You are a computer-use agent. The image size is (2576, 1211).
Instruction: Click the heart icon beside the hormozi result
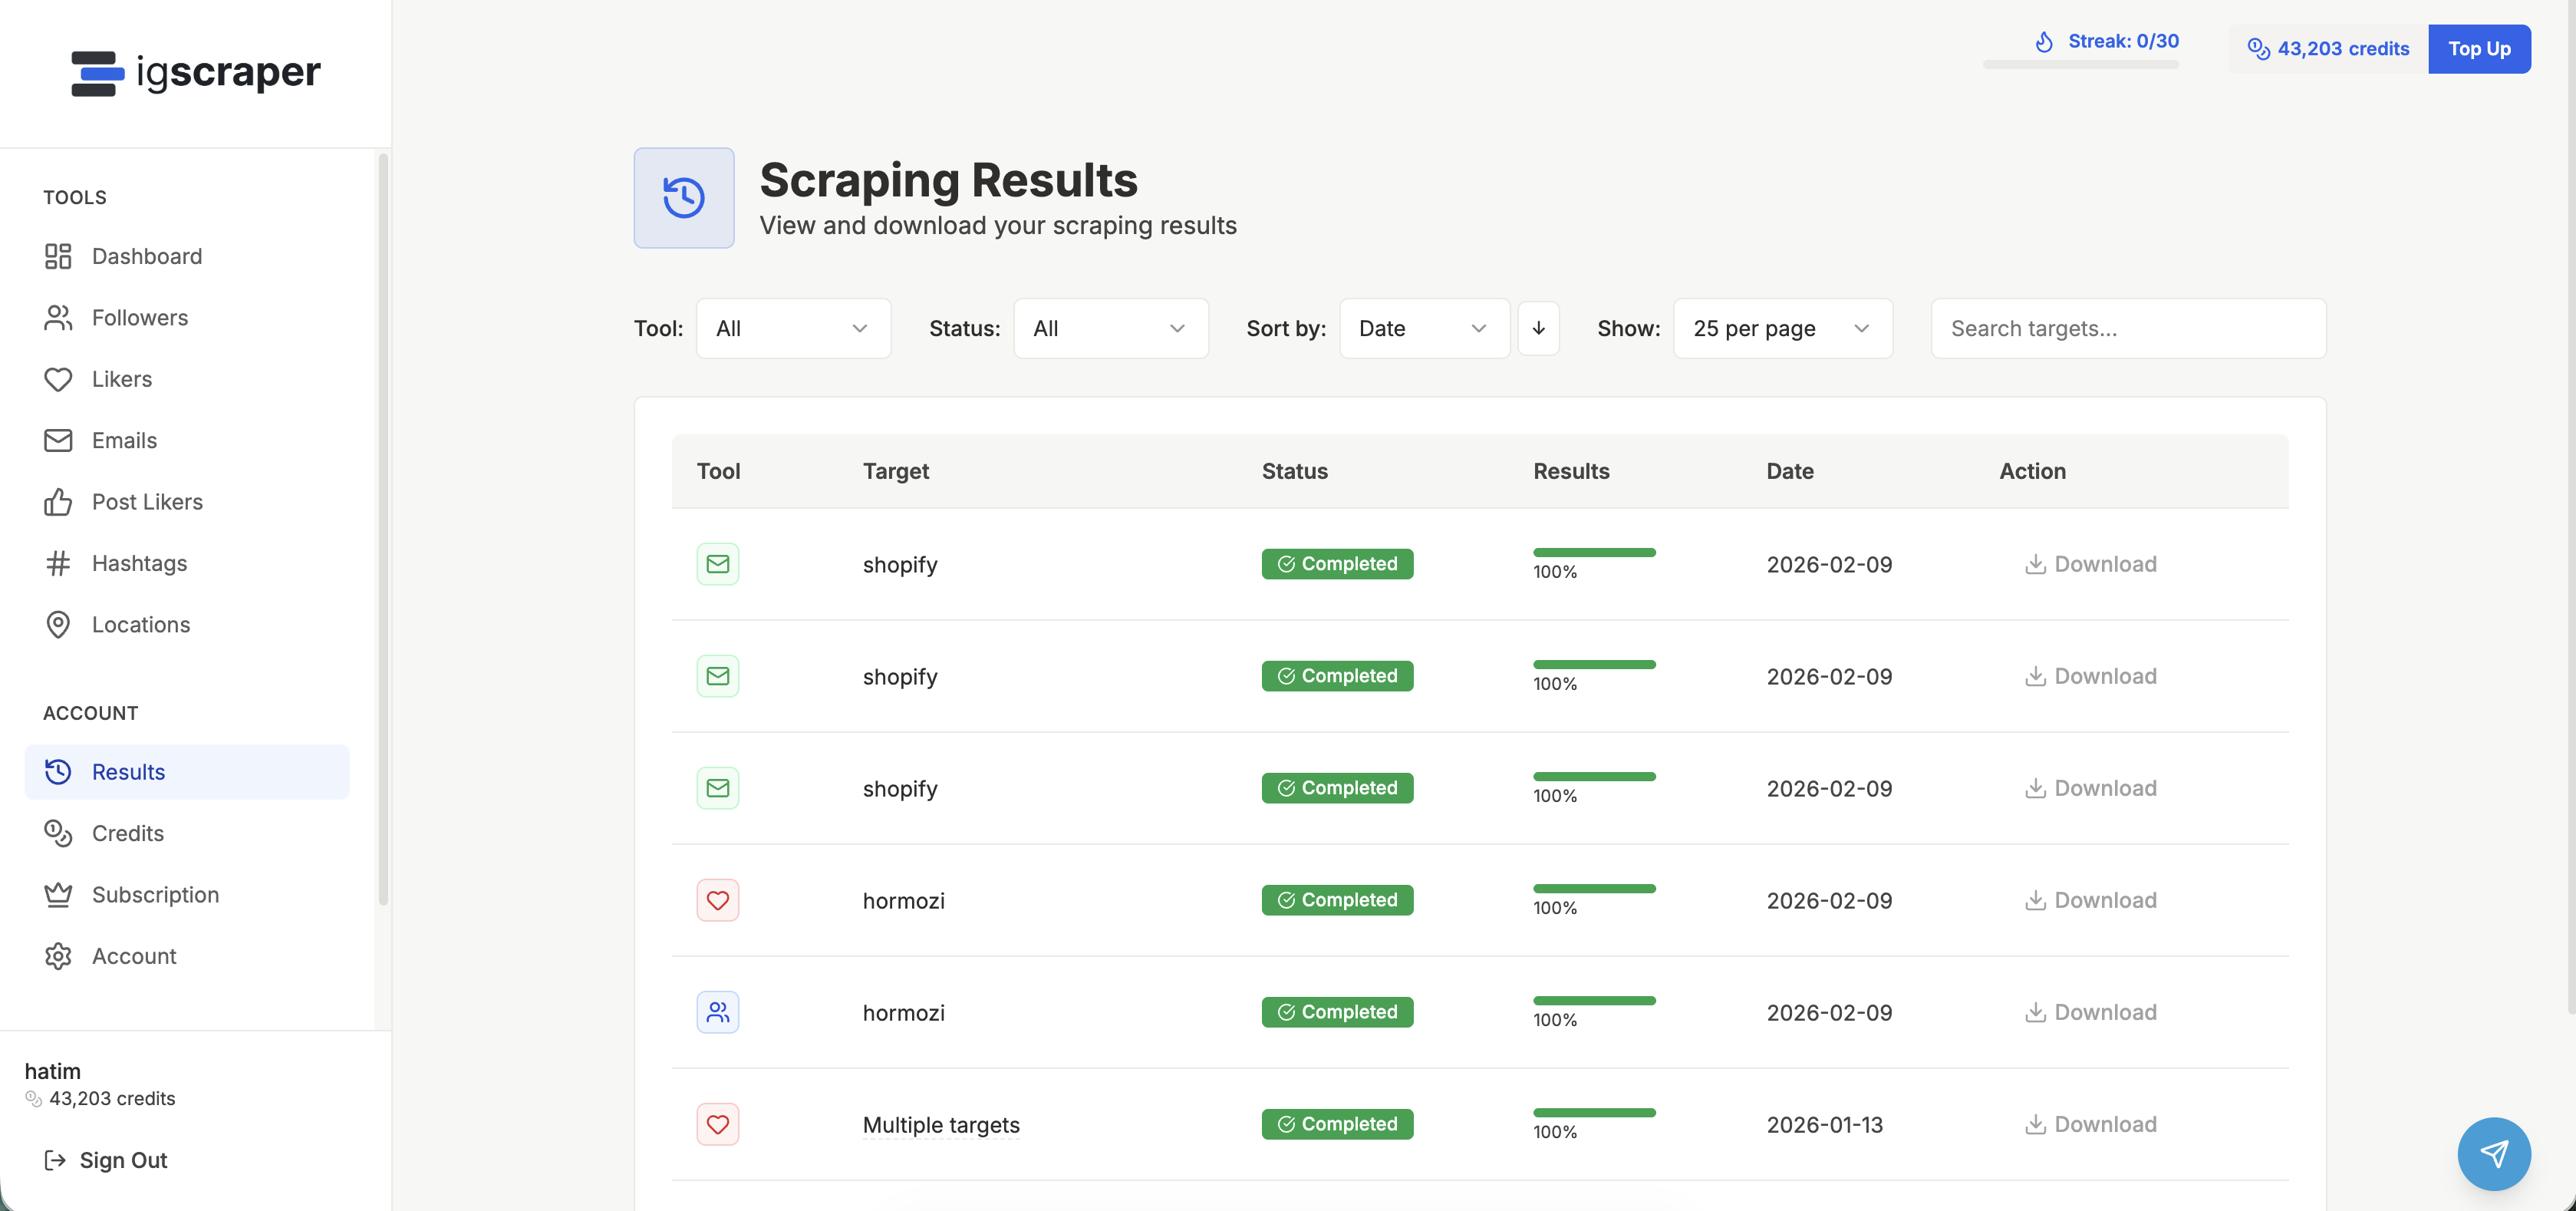pyautogui.click(x=718, y=900)
